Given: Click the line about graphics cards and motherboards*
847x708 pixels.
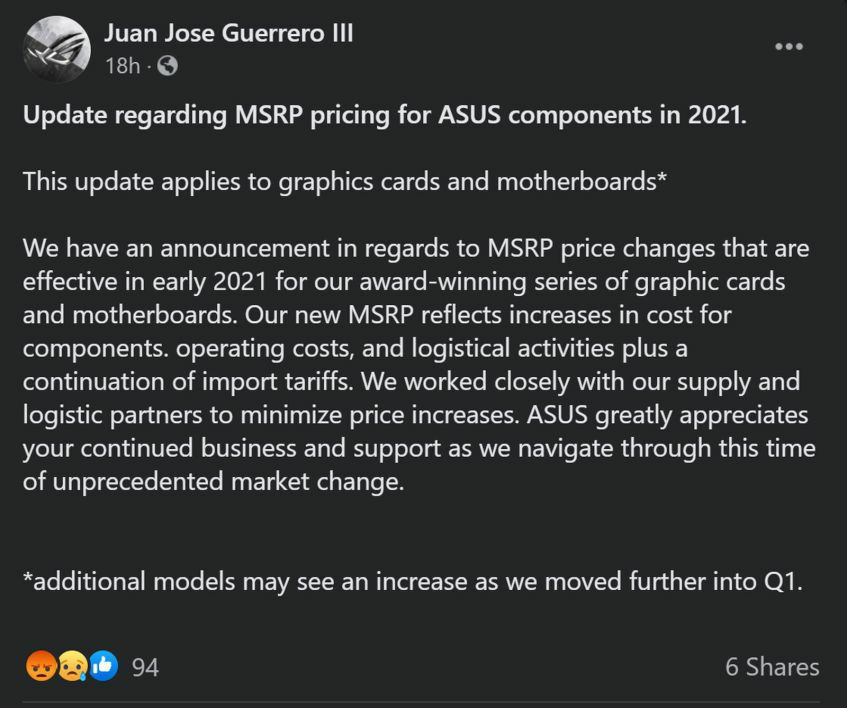Looking at the screenshot, I should click(x=344, y=181).
